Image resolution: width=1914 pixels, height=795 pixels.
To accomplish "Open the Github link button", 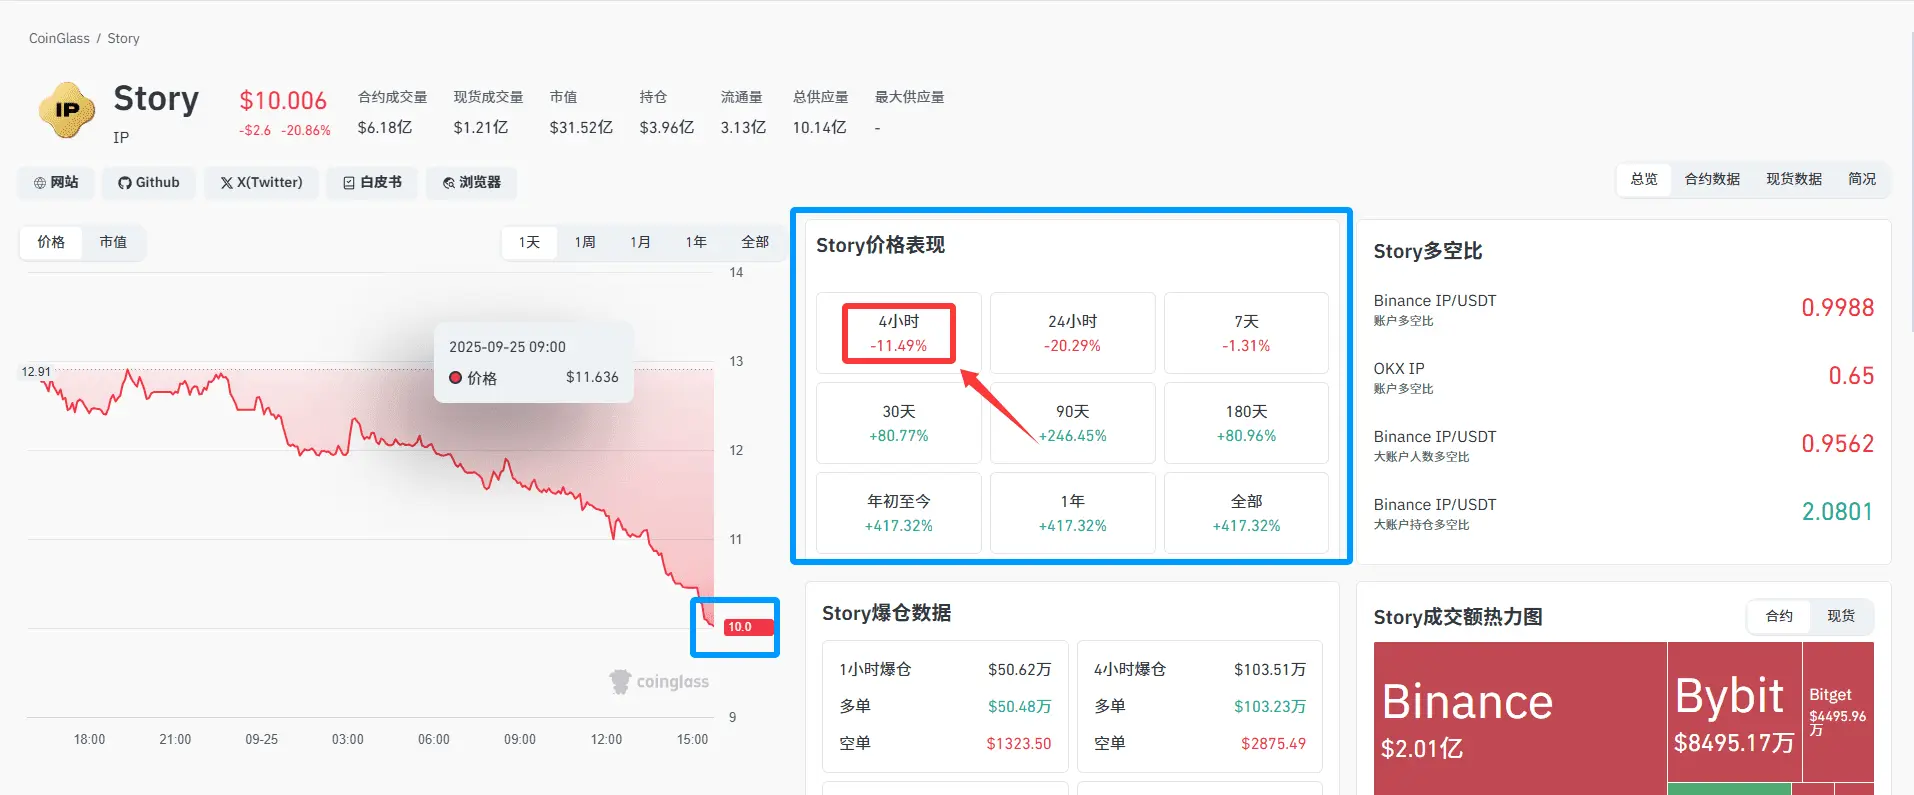I will pyautogui.click(x=149, y=182).
